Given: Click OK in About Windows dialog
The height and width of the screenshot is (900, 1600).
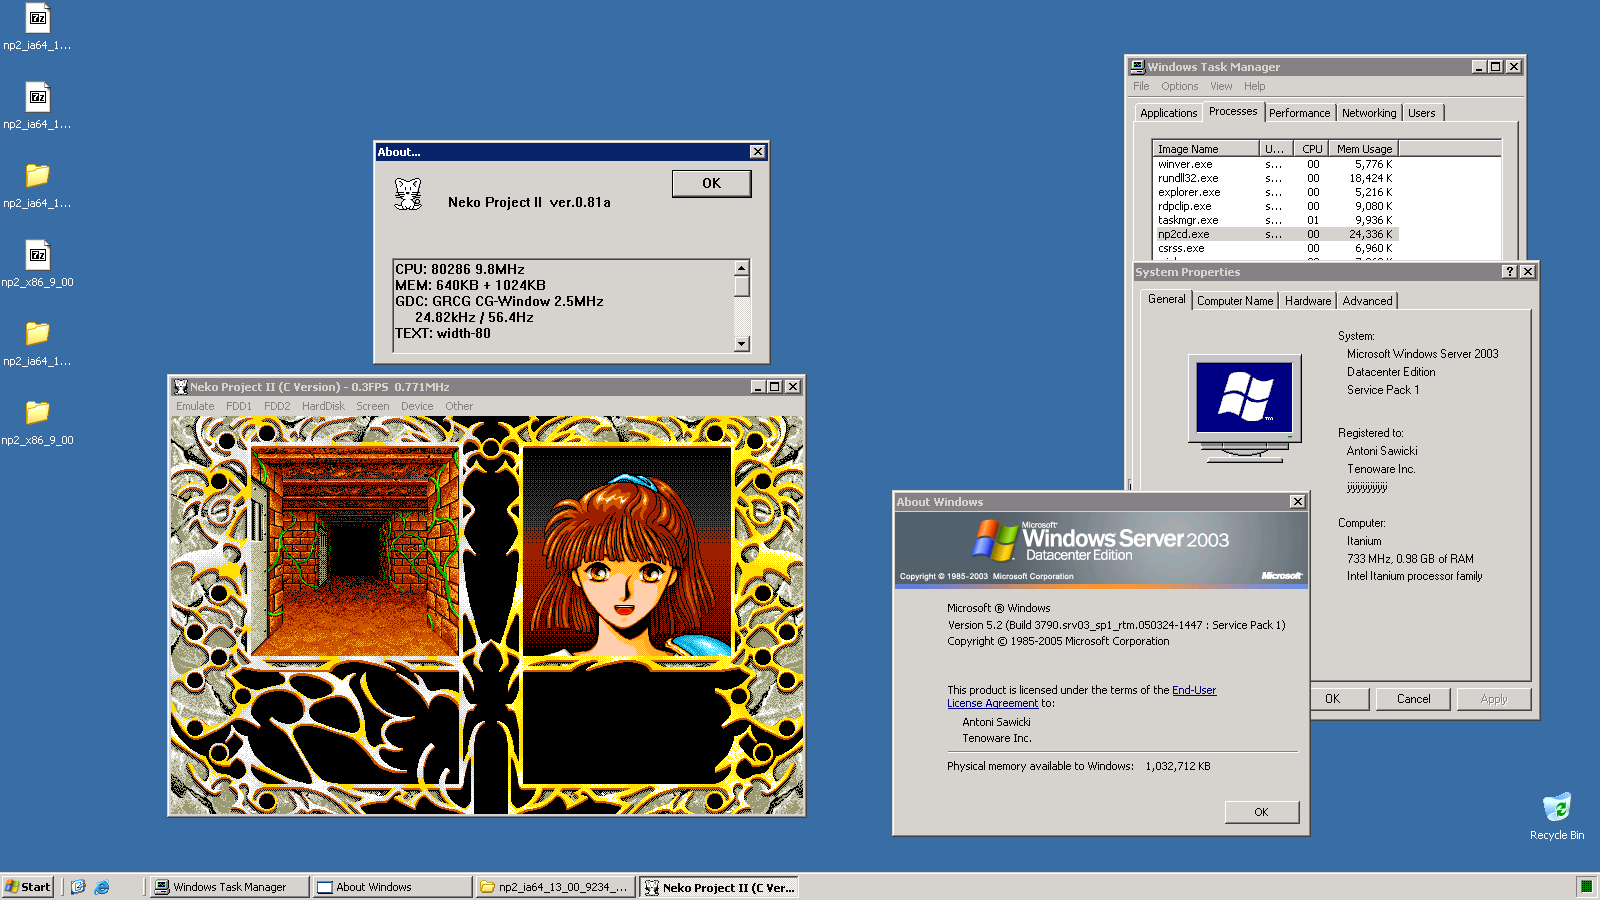Looking at the screenshot, I should (x=1261, y=812).
